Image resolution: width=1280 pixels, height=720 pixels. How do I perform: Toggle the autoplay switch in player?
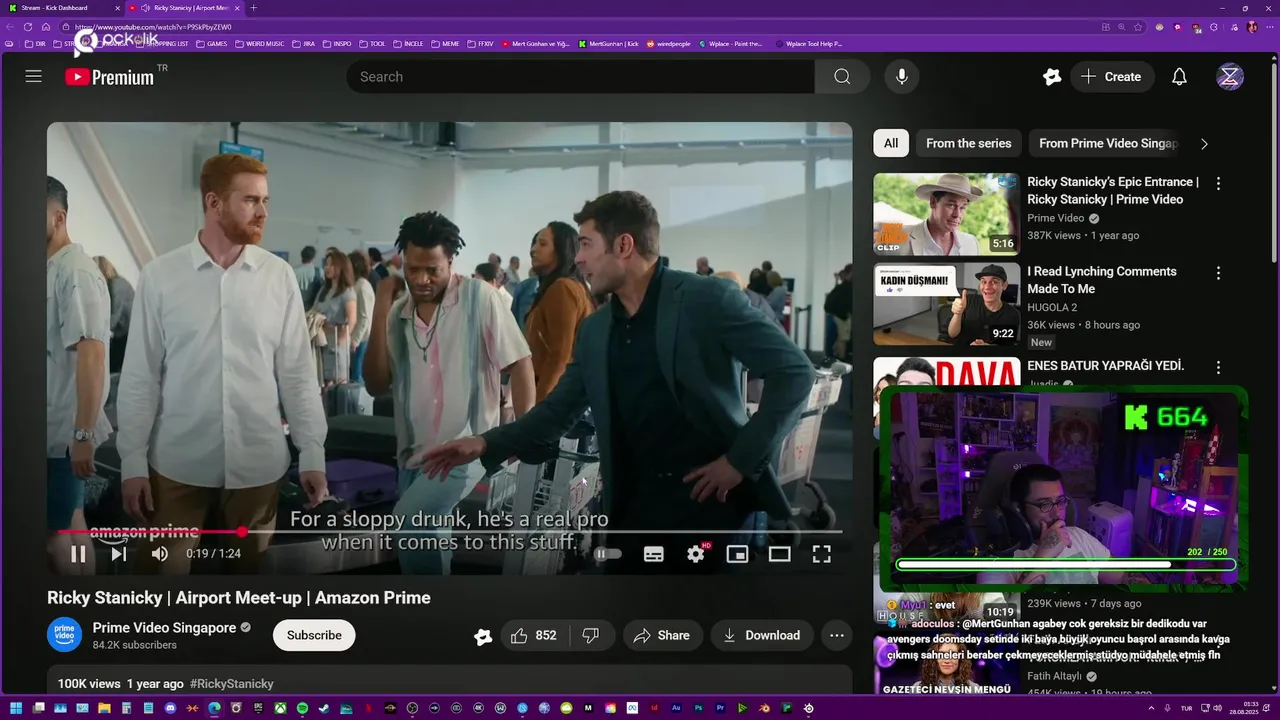(607, 554)
